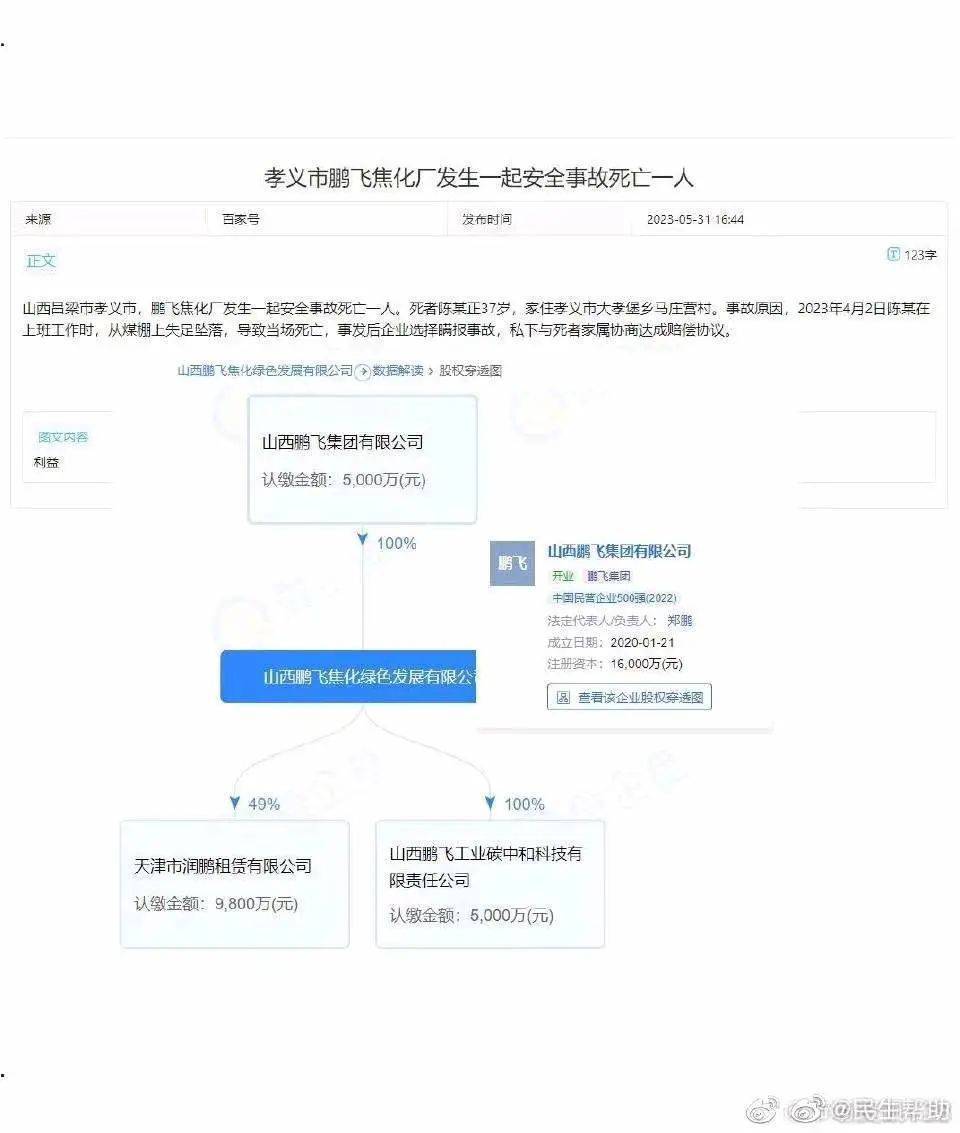Click the 鹏飞 company logo thumbnail
The width and height of the screenshot is (960, 1133).
coord(512,564)
